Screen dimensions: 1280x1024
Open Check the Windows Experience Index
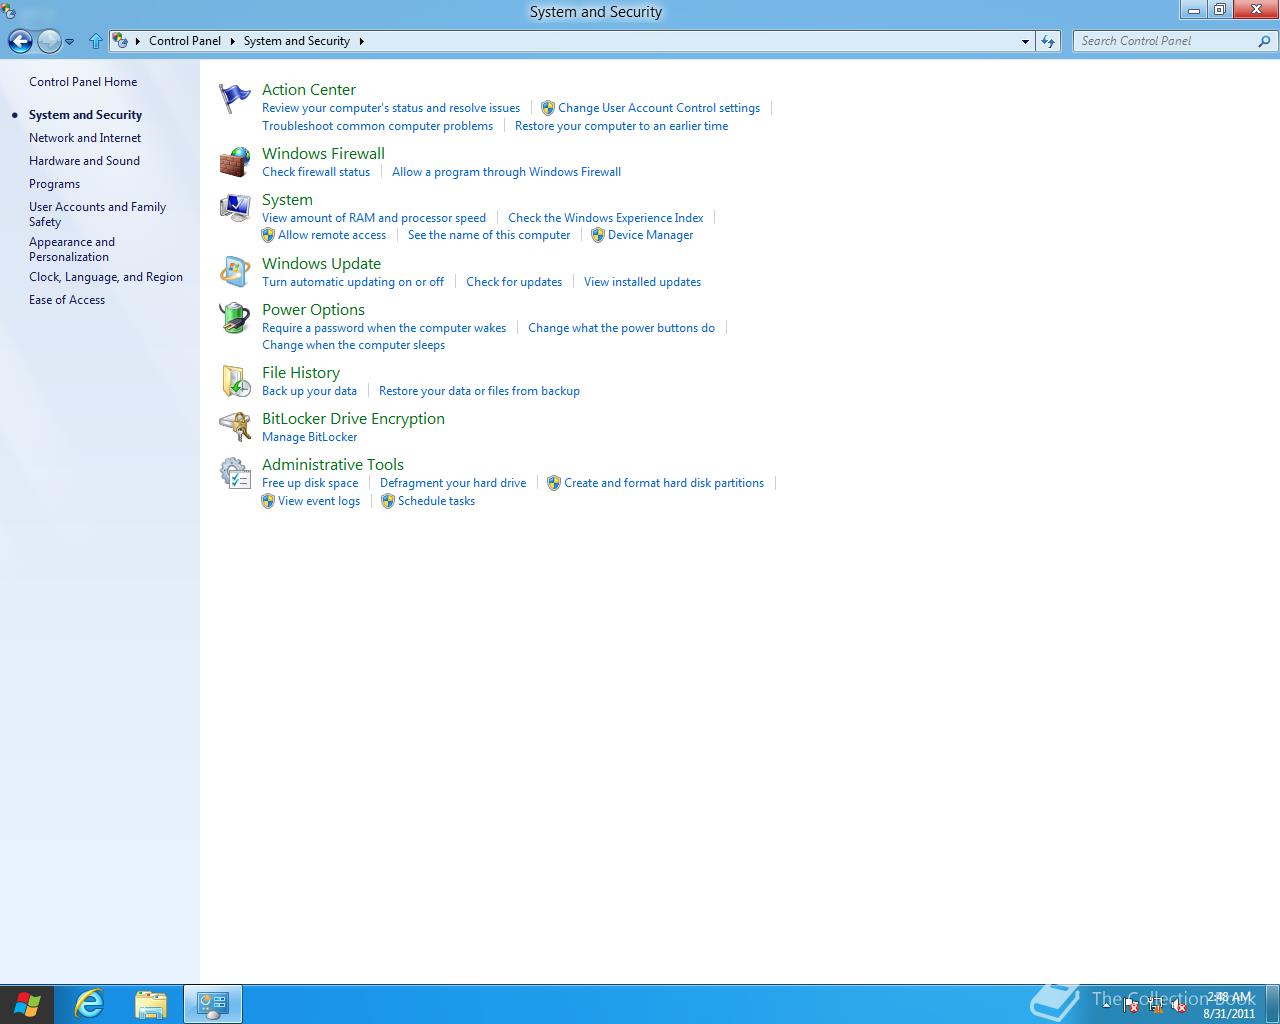coord(605,218)
